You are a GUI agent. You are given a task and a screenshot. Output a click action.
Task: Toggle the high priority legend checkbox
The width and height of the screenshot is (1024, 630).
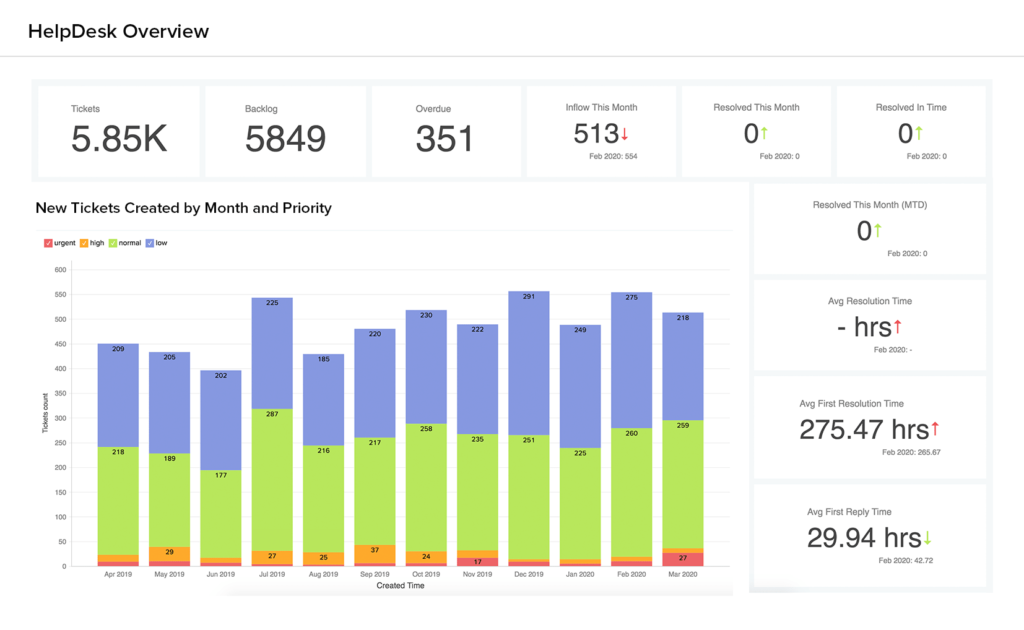click(x=84, y=243)
